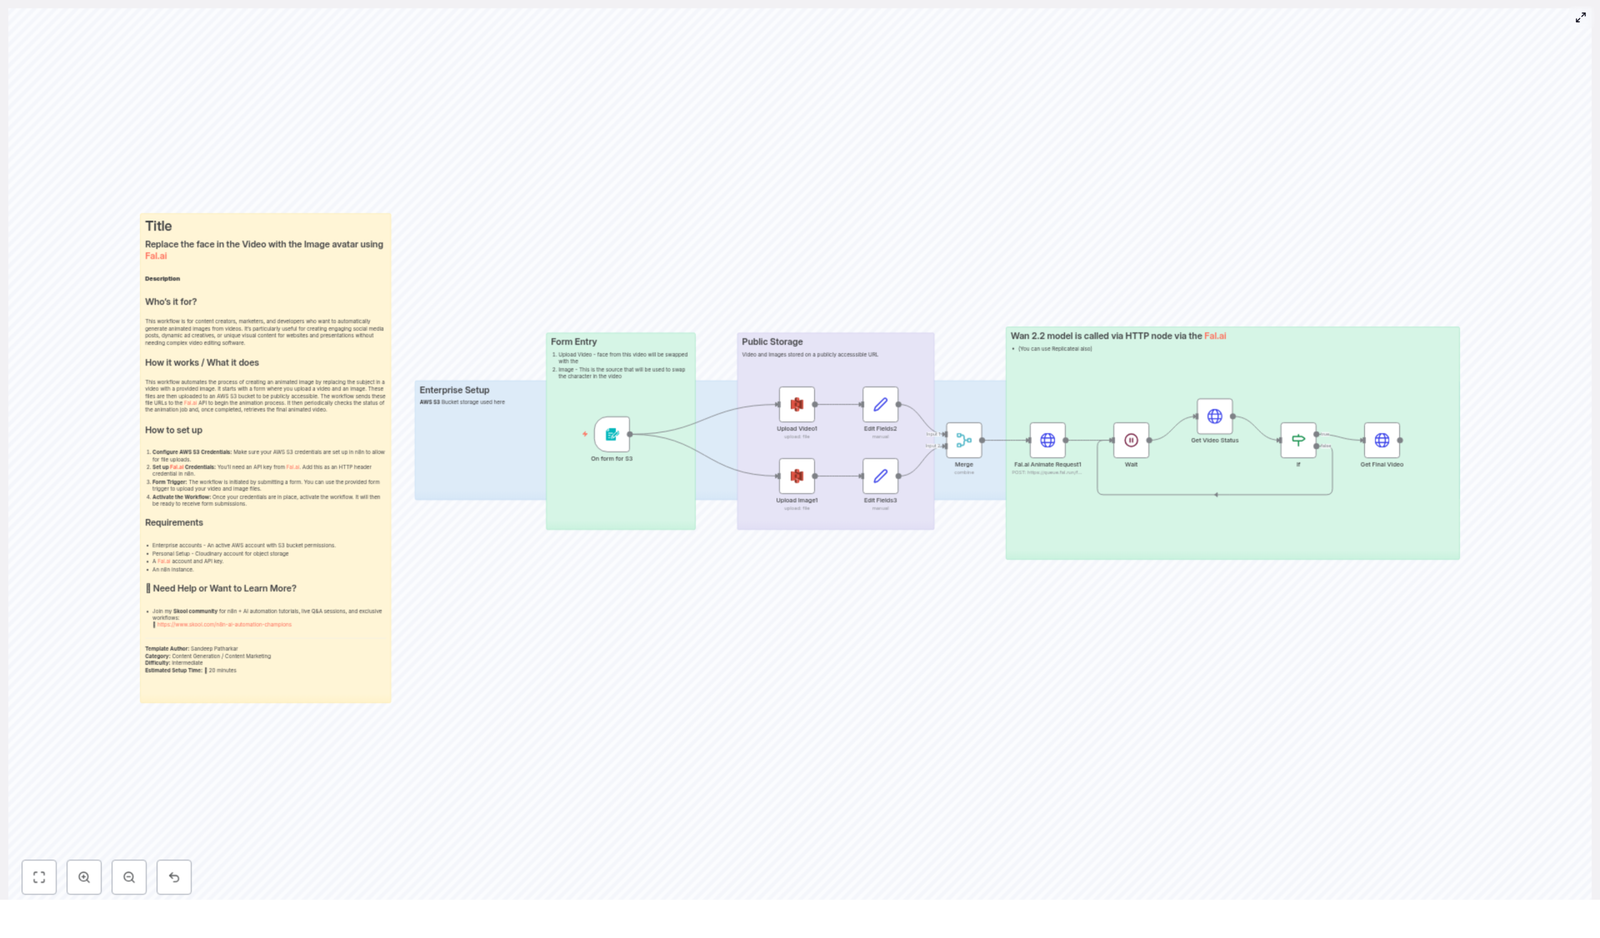Open the Get Final Video node

pyautogui.click(x=1381, y=440)
